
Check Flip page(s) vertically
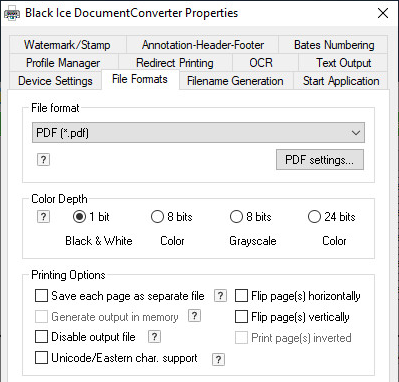(241, 317)
